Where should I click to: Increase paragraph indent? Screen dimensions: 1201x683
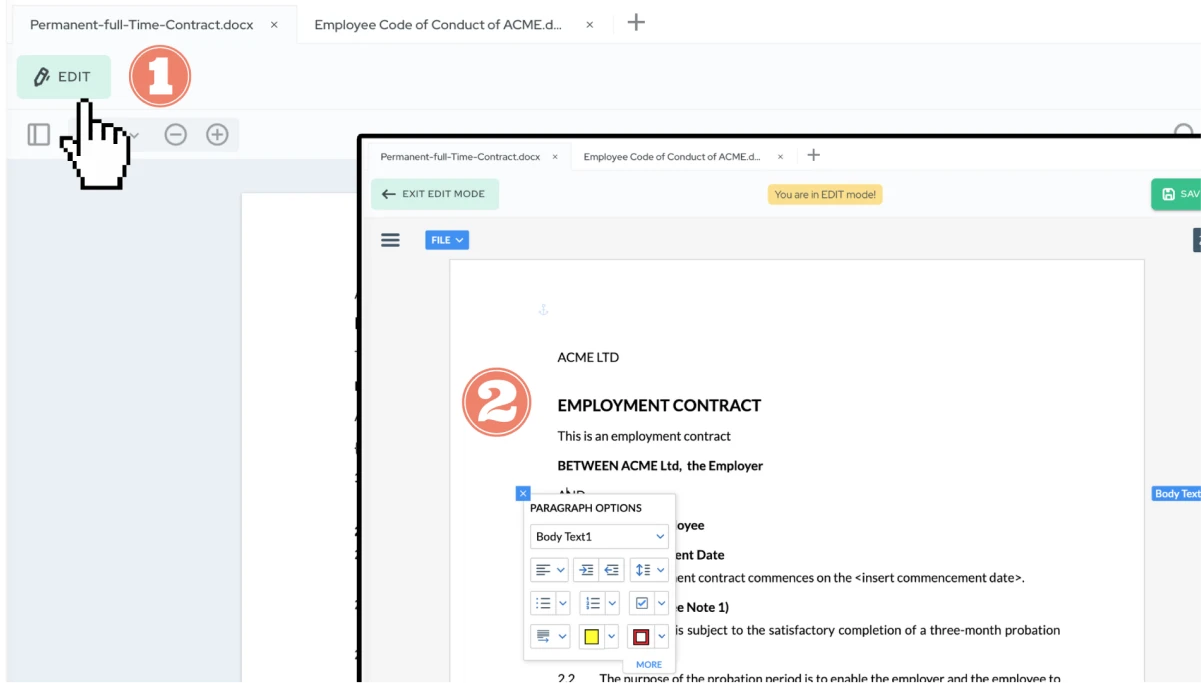tap(586, 570)
